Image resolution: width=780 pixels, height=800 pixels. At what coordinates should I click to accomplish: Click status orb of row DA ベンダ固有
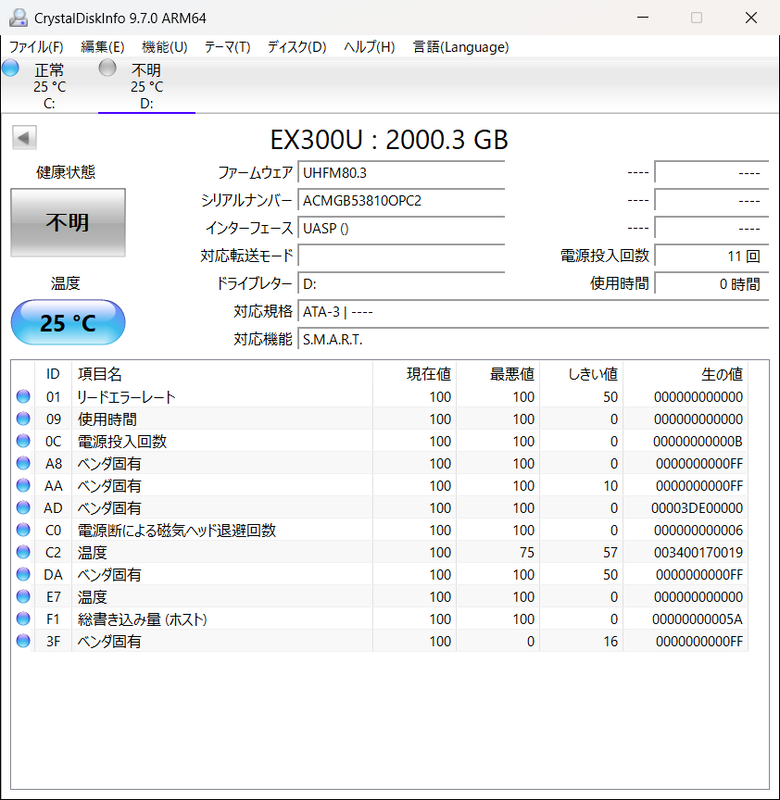[23, 574]
